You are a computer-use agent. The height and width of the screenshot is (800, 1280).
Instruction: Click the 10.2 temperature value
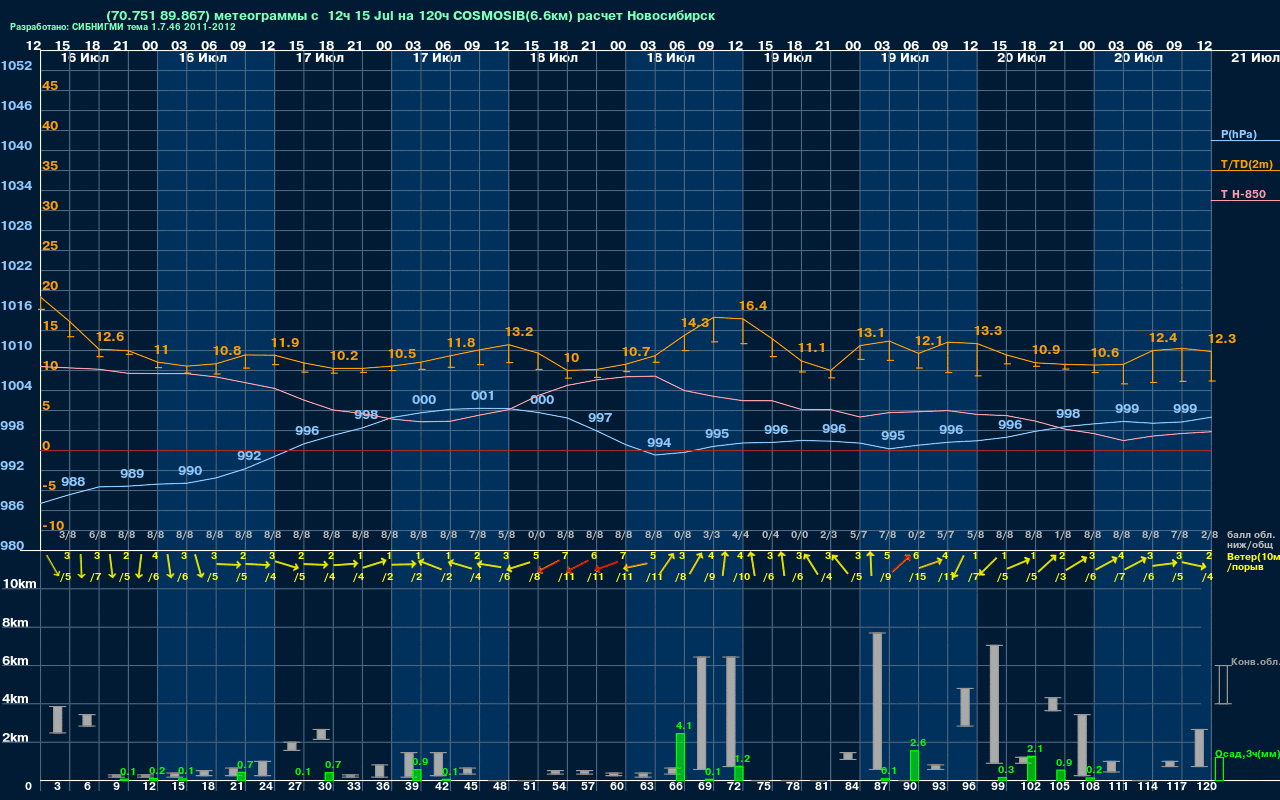344,356
